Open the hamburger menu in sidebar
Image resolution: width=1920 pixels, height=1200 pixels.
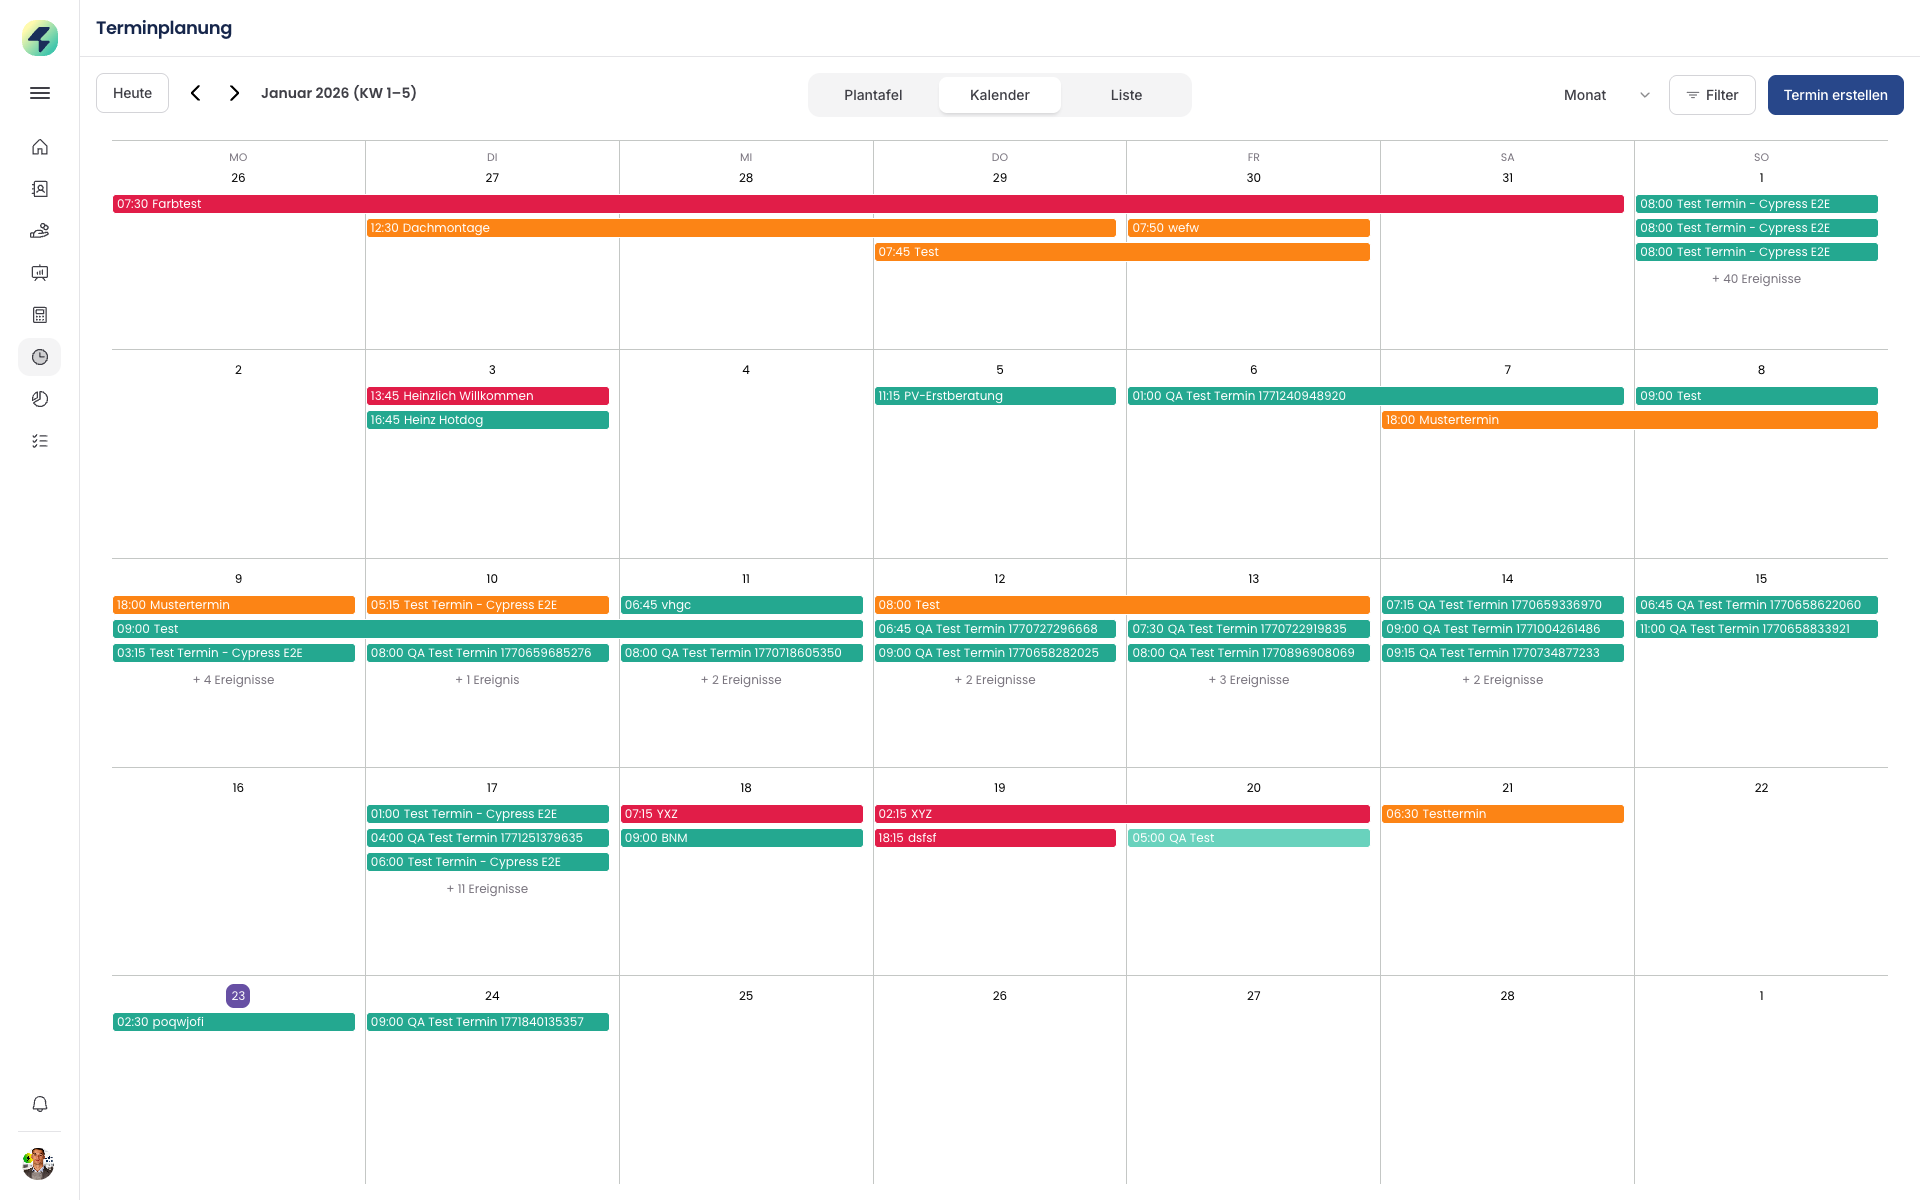point(40,93)
